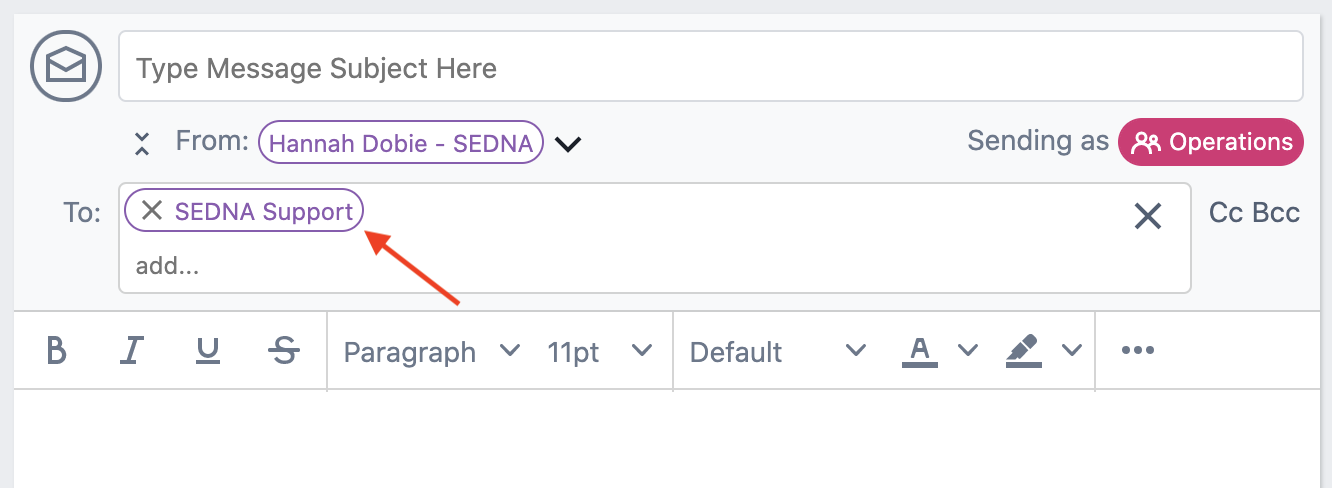Apply the text color A icon

coord(920,351)
